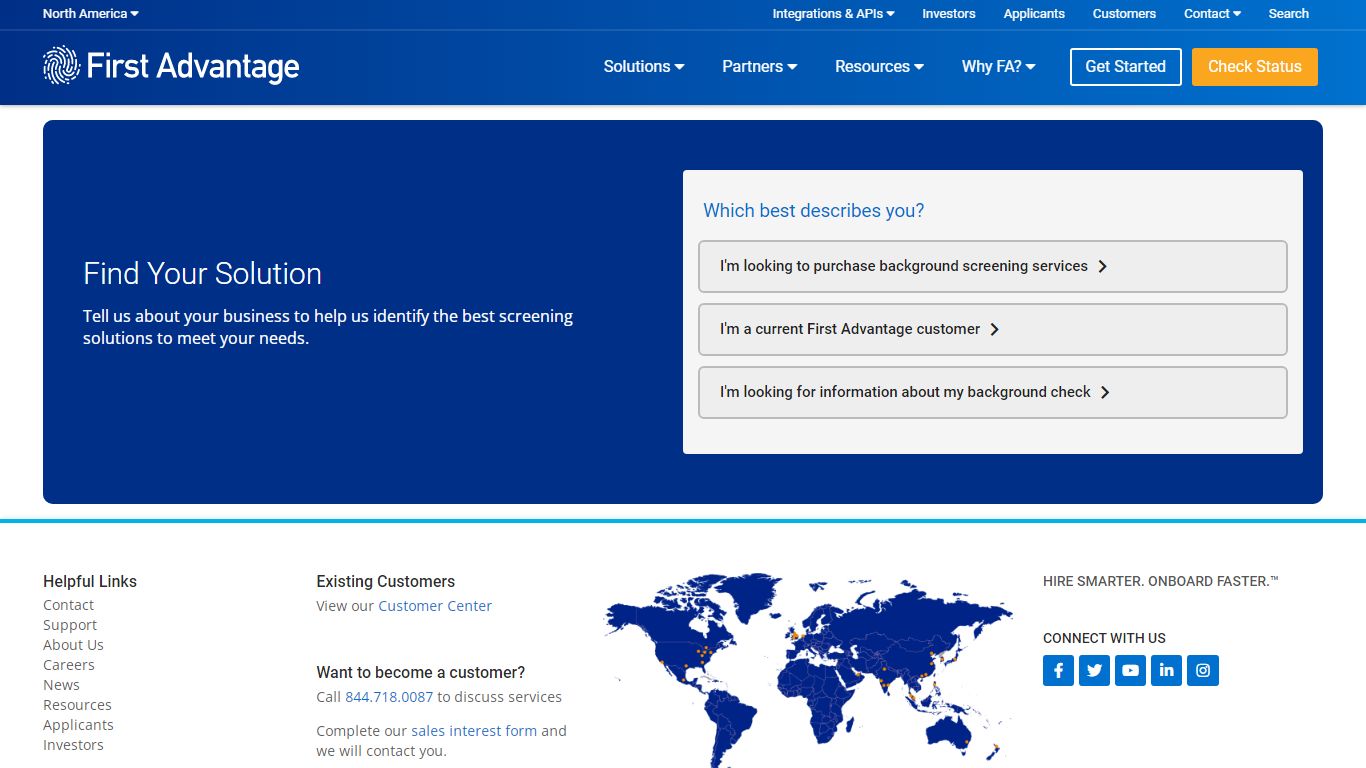Click the Check Status button

pyautogui.click(x=1255, y=67)
